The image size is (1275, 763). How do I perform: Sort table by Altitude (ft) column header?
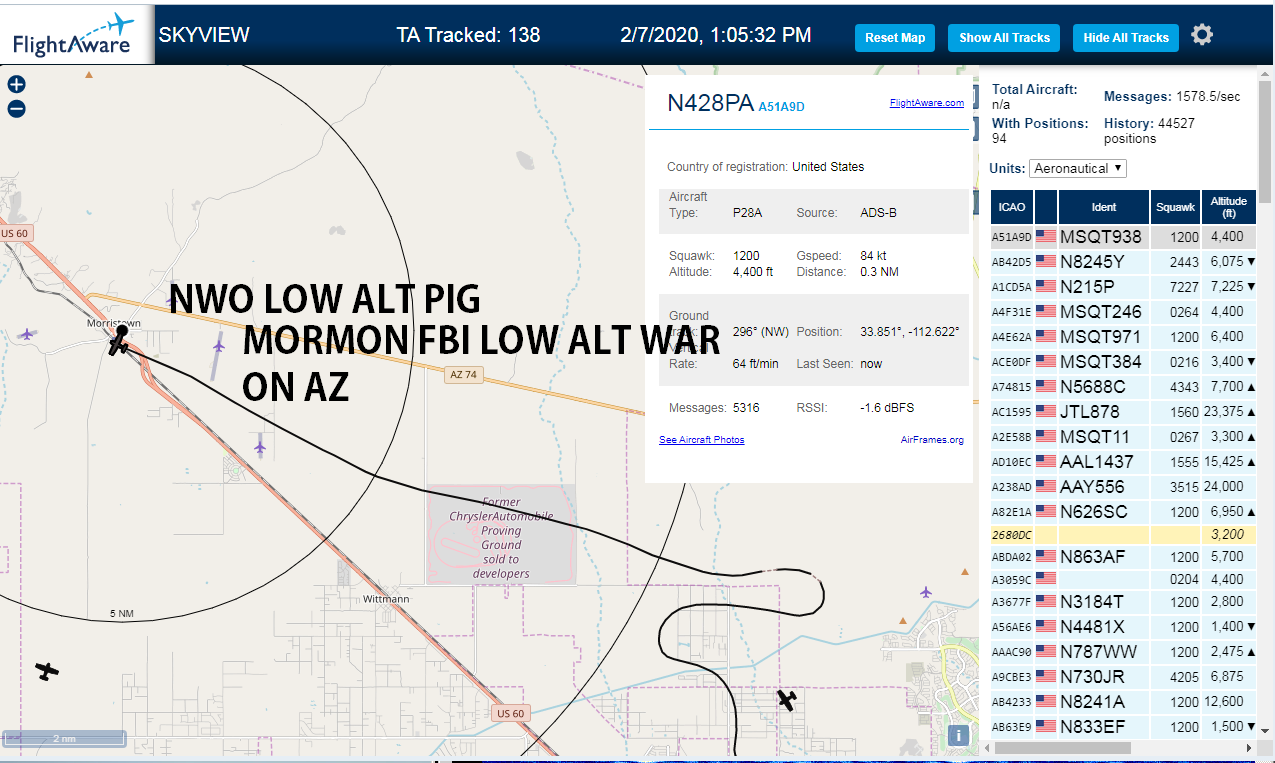point(1229,207)
